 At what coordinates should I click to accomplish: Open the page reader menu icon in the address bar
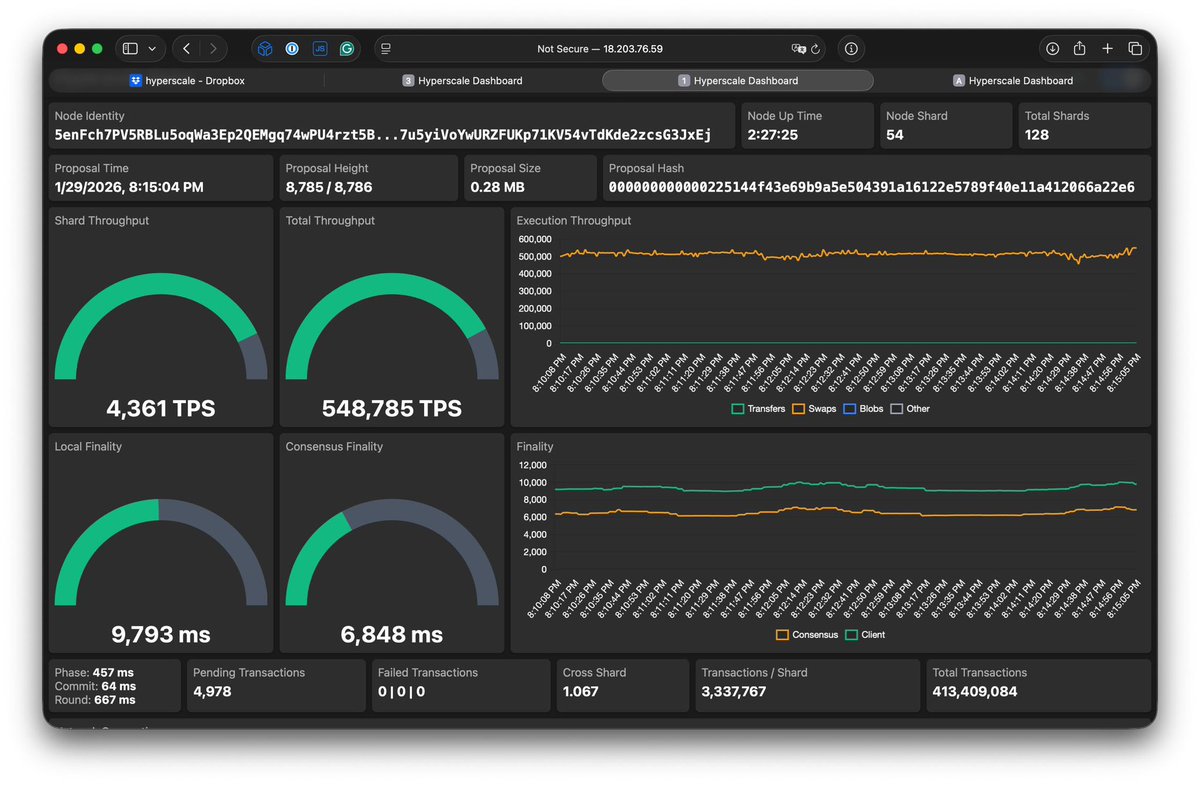pos(386,48)
